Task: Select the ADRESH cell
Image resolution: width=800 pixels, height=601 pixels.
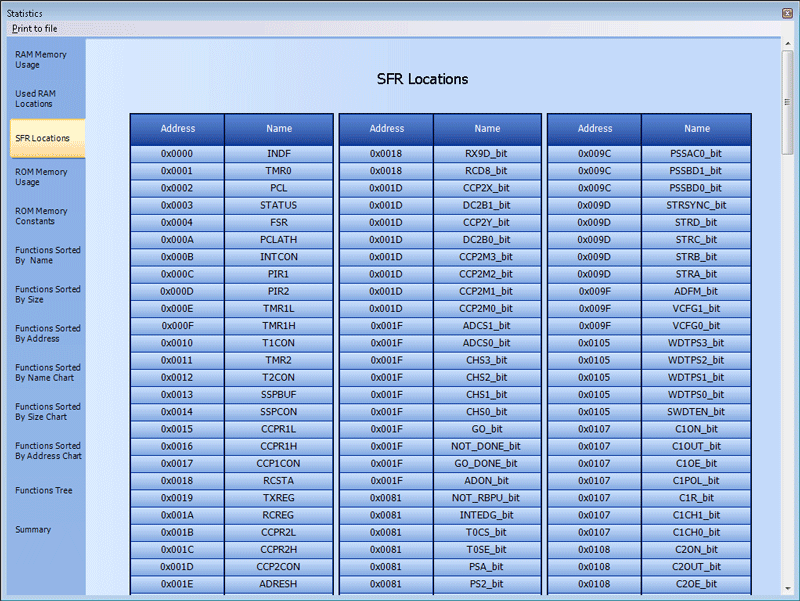Action: [x=279, y=584]
